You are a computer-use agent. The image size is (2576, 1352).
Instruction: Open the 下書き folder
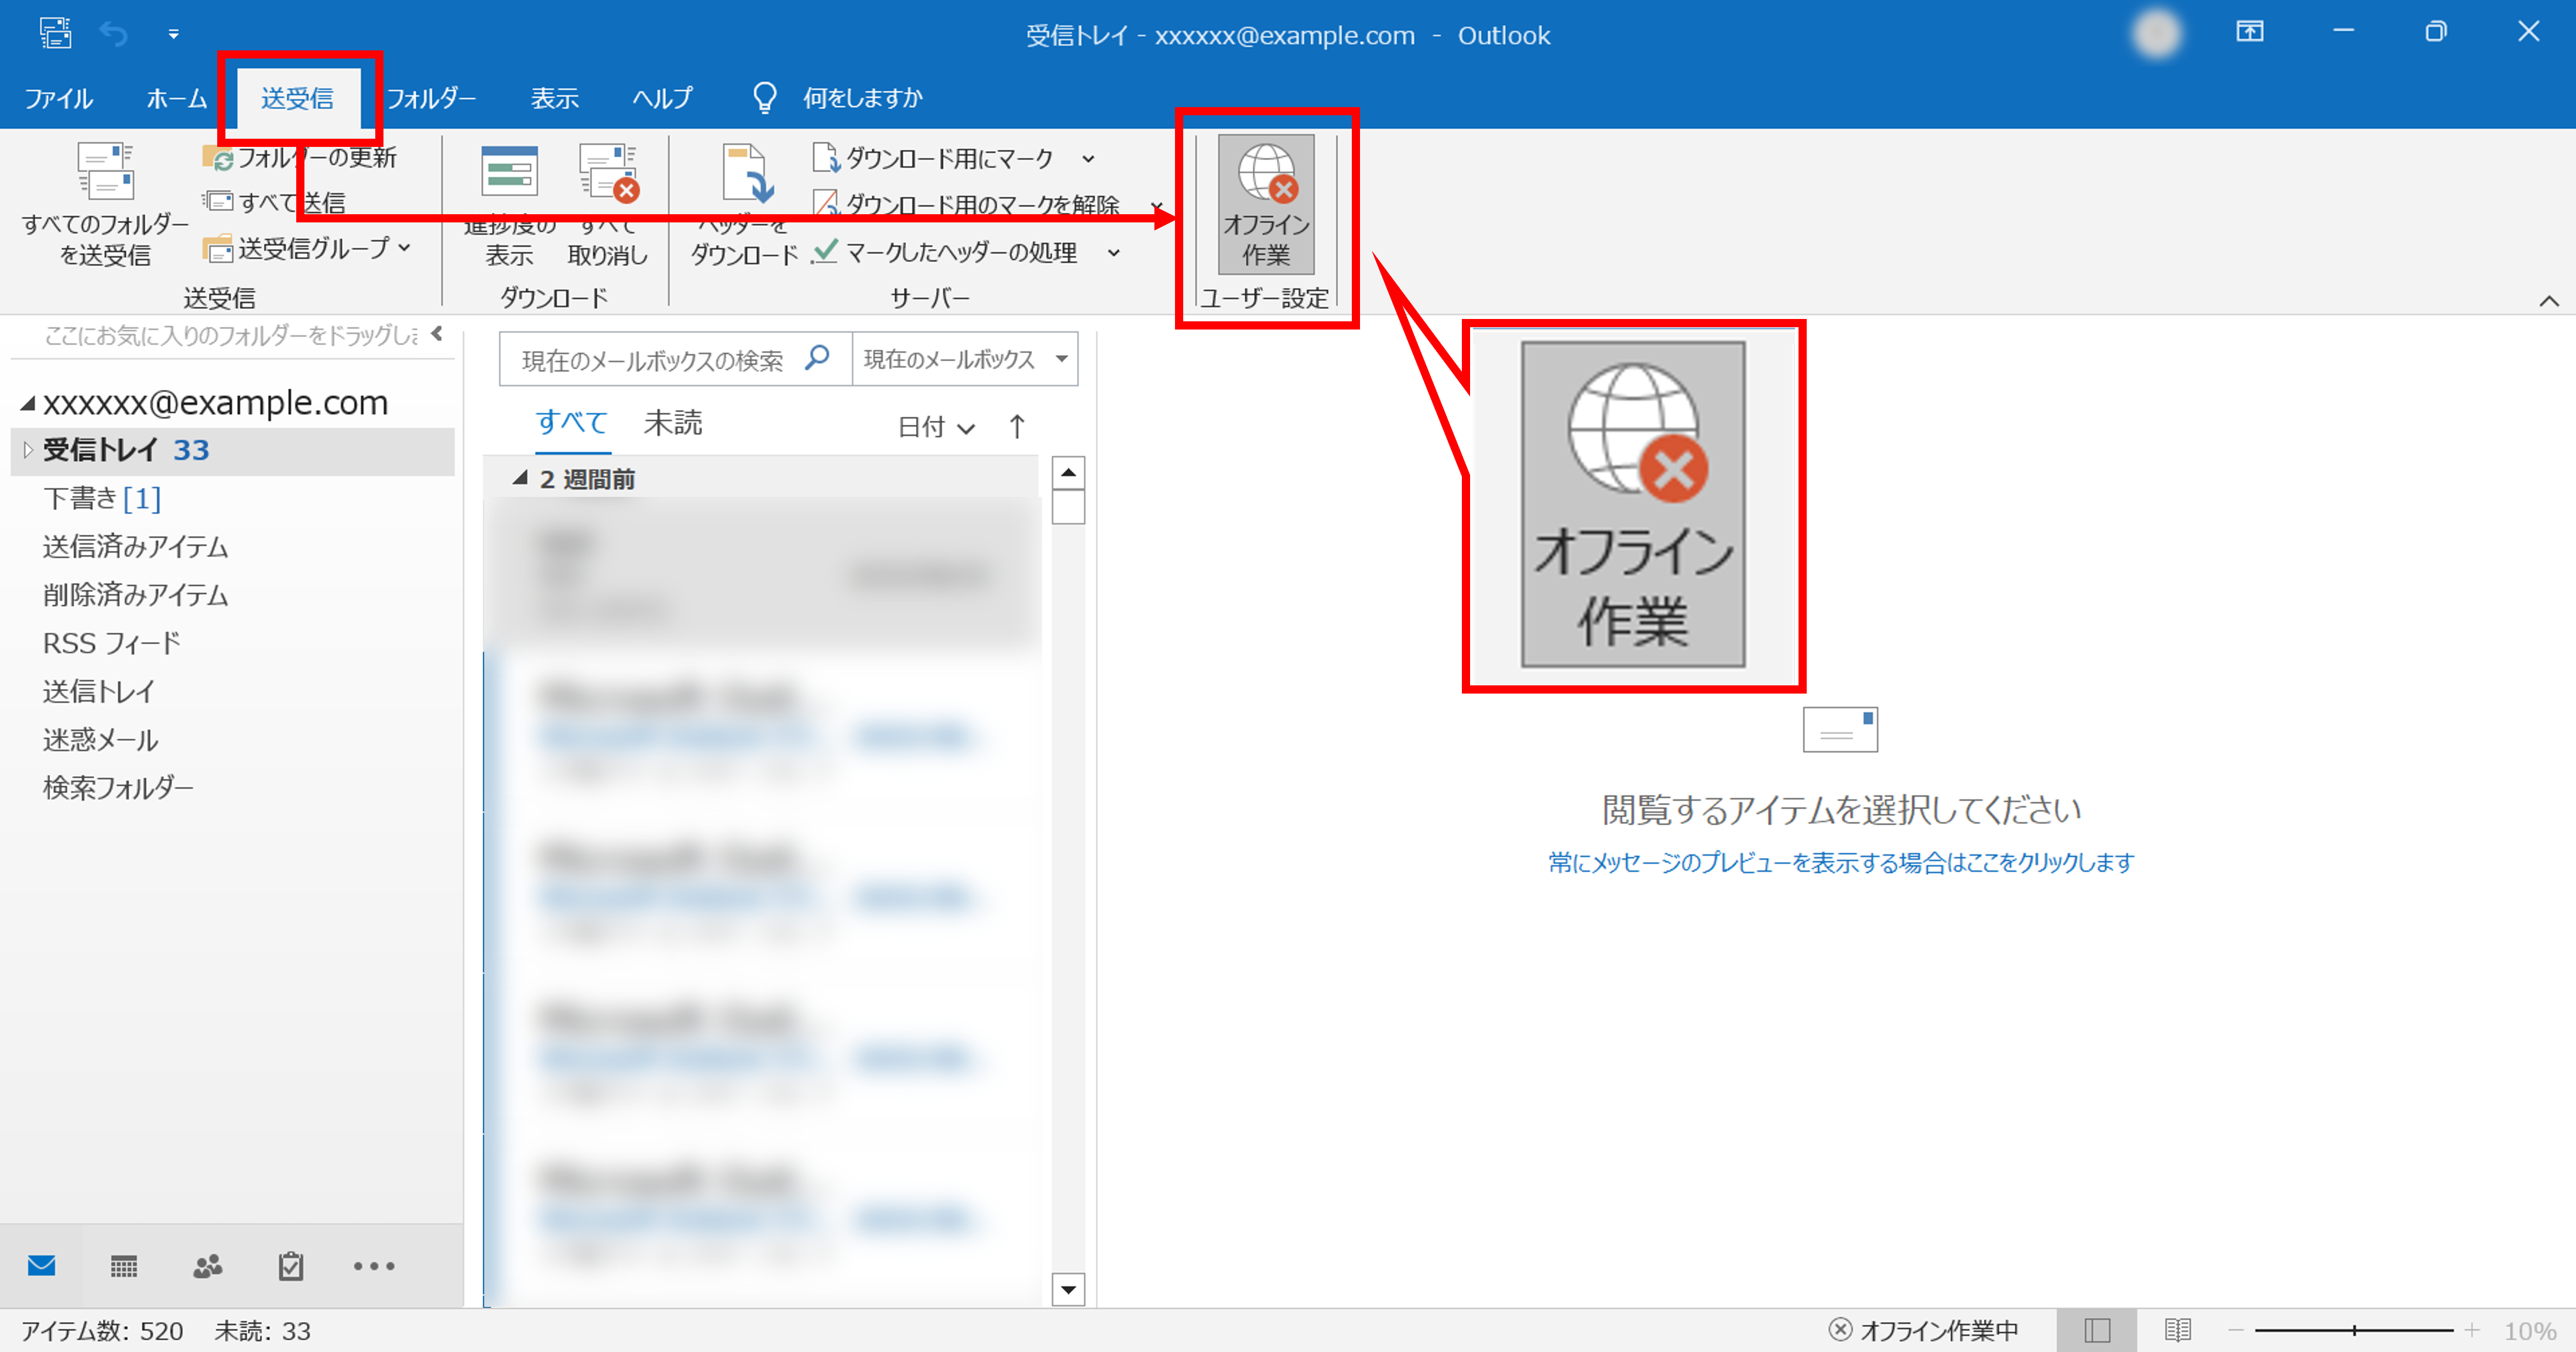click(102, 498)
